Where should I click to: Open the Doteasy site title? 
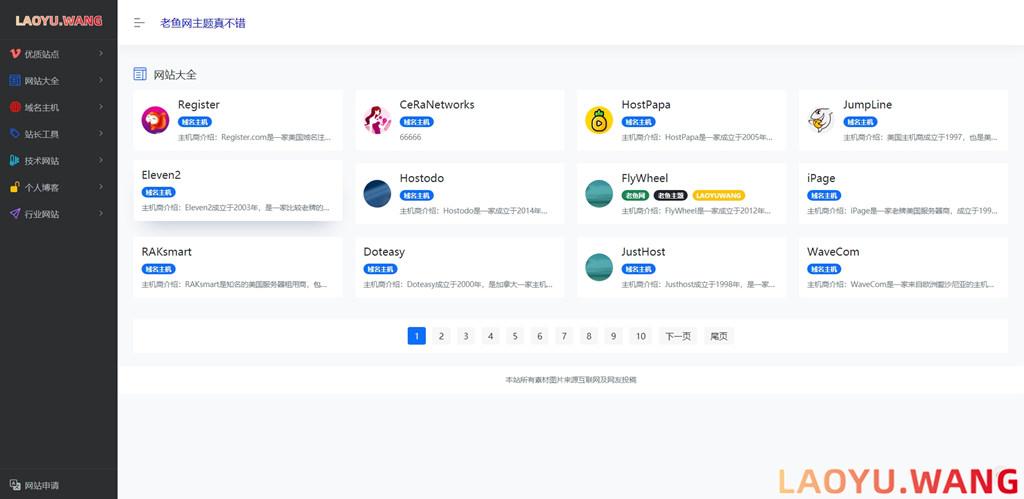[x=384, y=251]
